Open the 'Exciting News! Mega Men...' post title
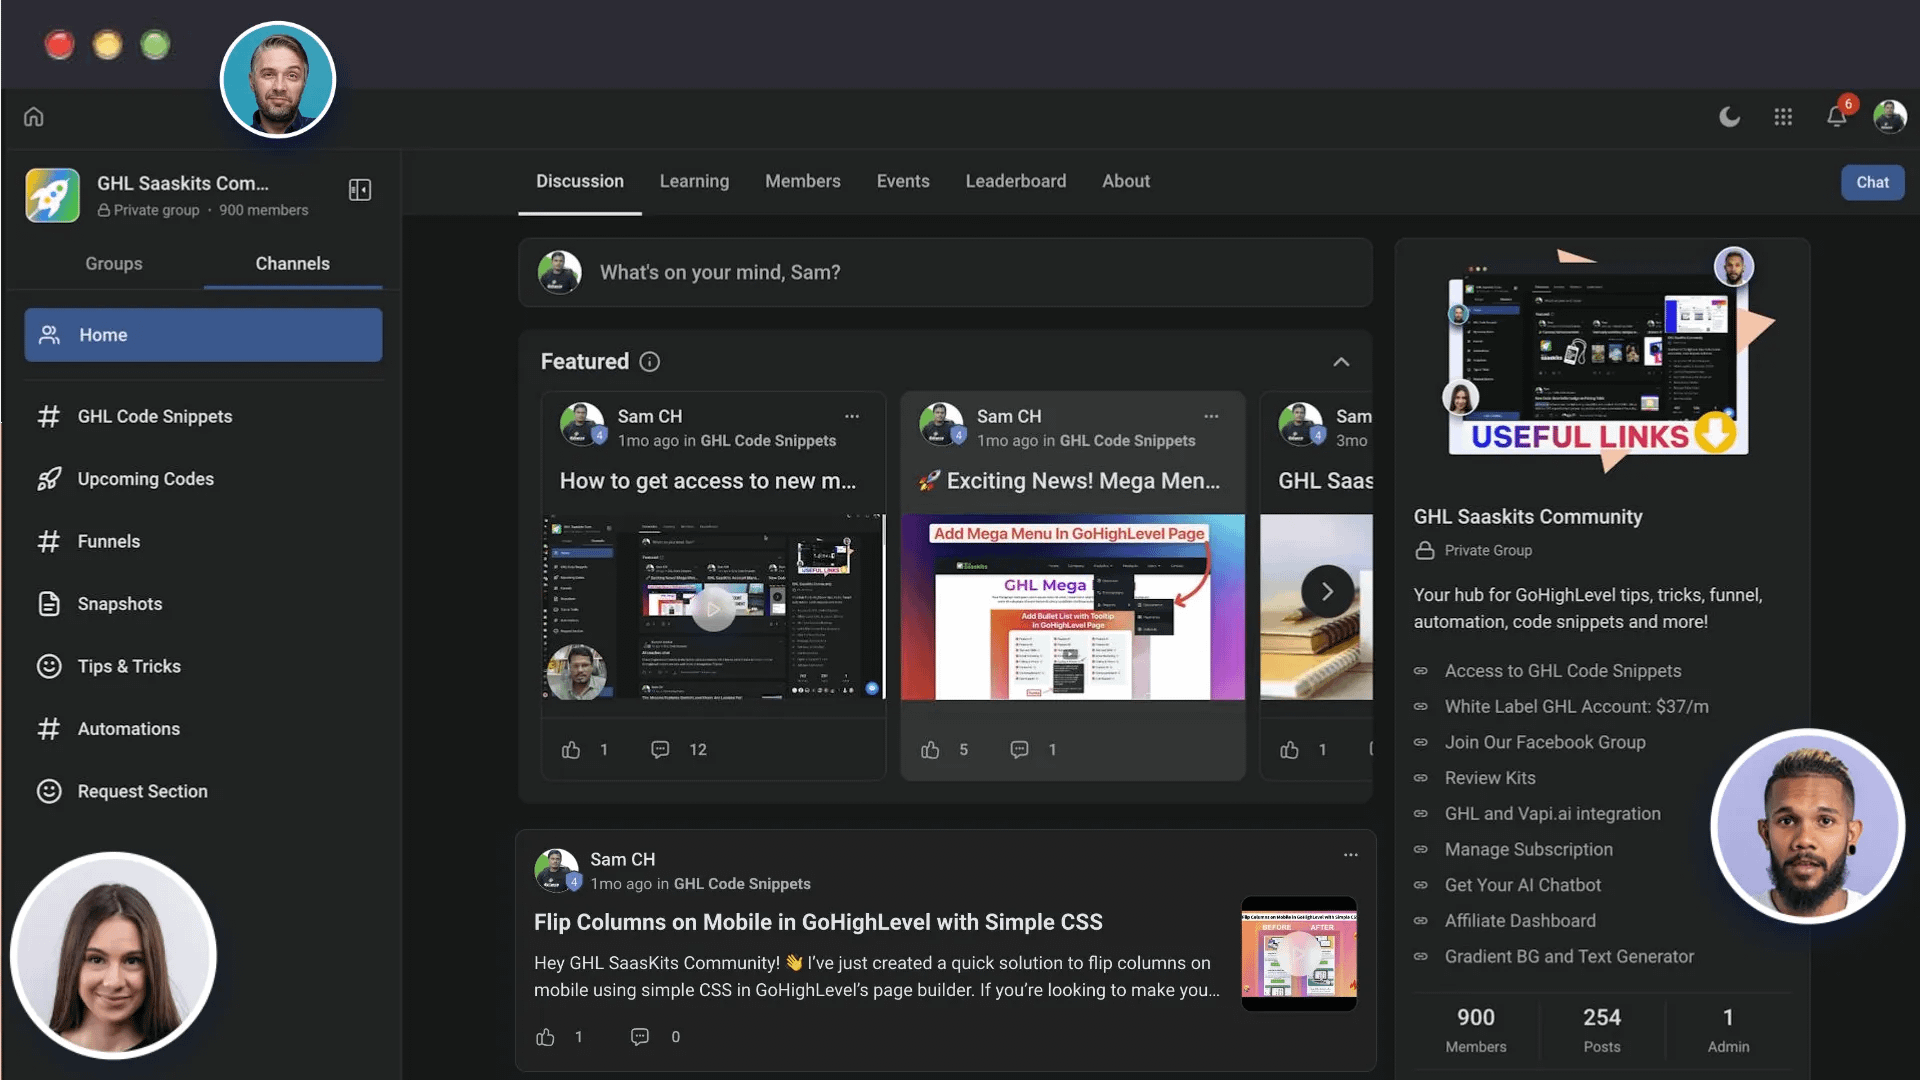Viewport: 1920px width, 1080px height. (1069, 482)
